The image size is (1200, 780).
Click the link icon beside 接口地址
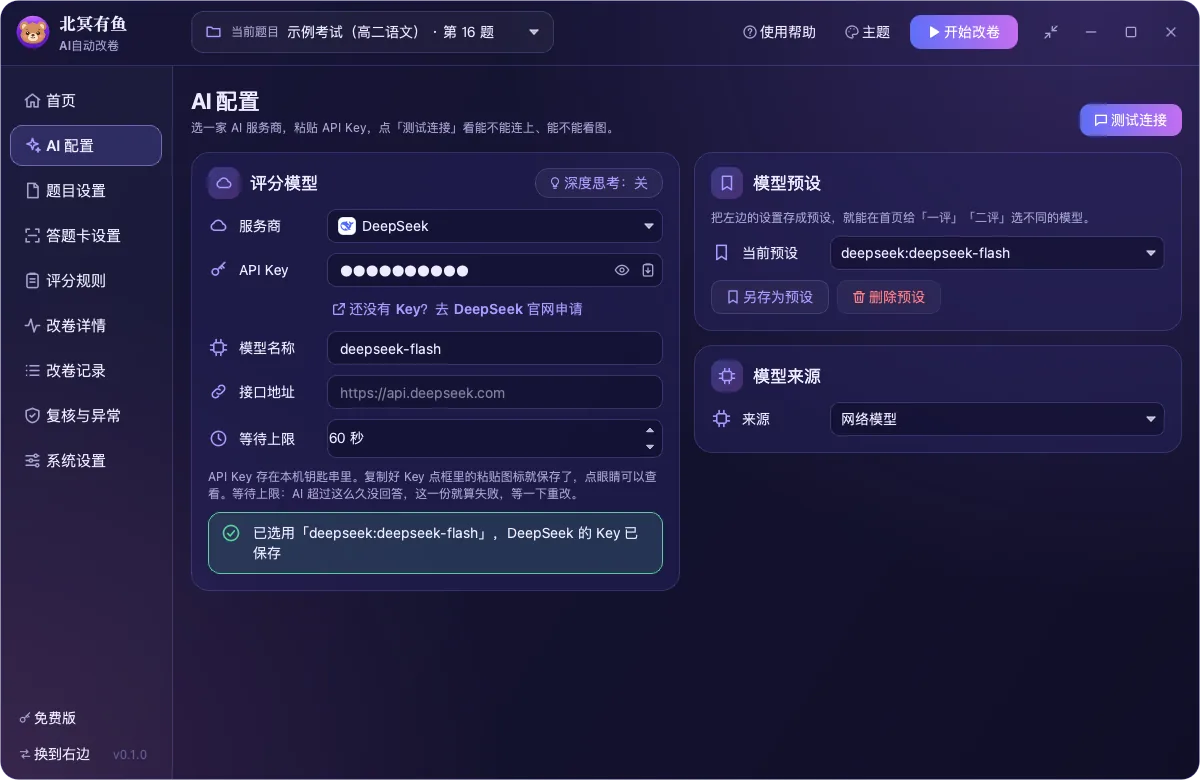tap(218, 392)
